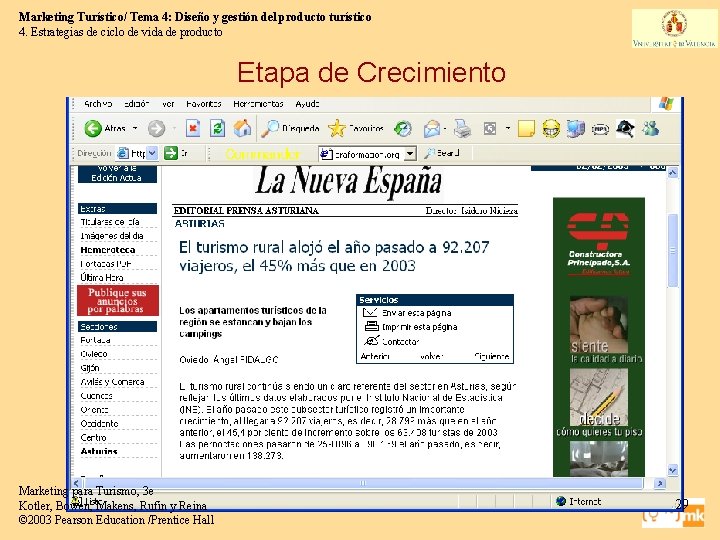Click the volver link in Servicios

pyautogui.click(x=431, y=356)
